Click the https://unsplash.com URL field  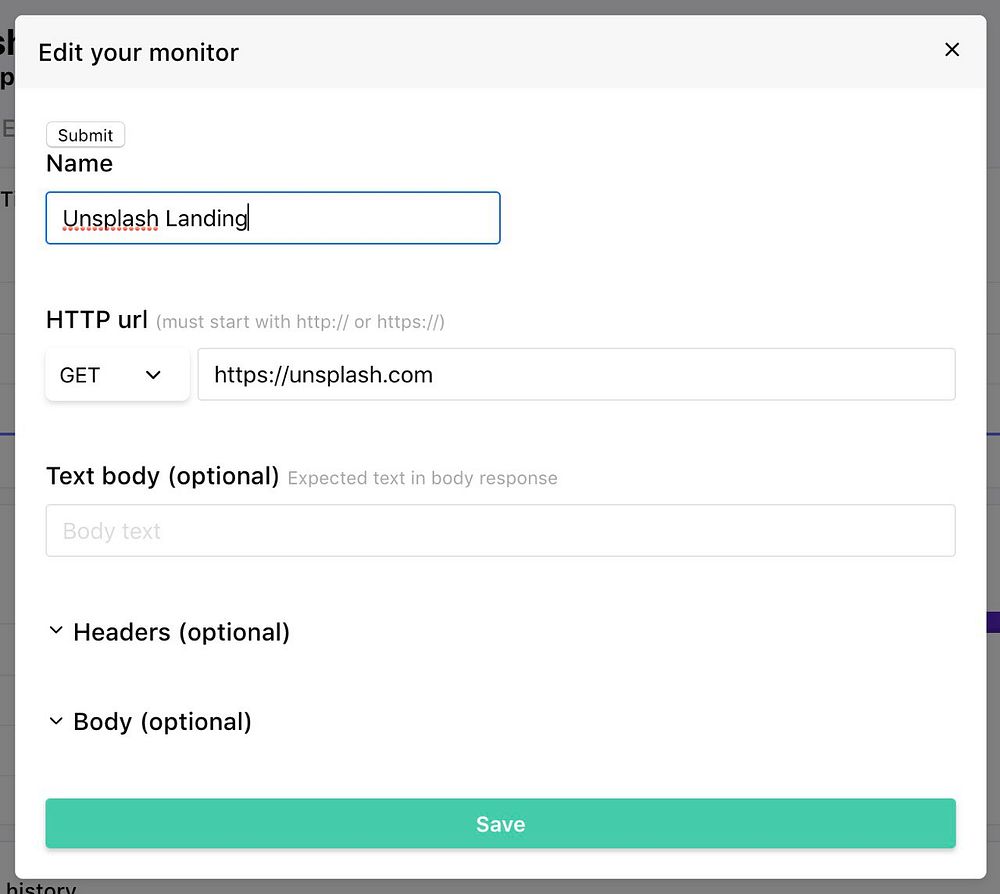576,375
